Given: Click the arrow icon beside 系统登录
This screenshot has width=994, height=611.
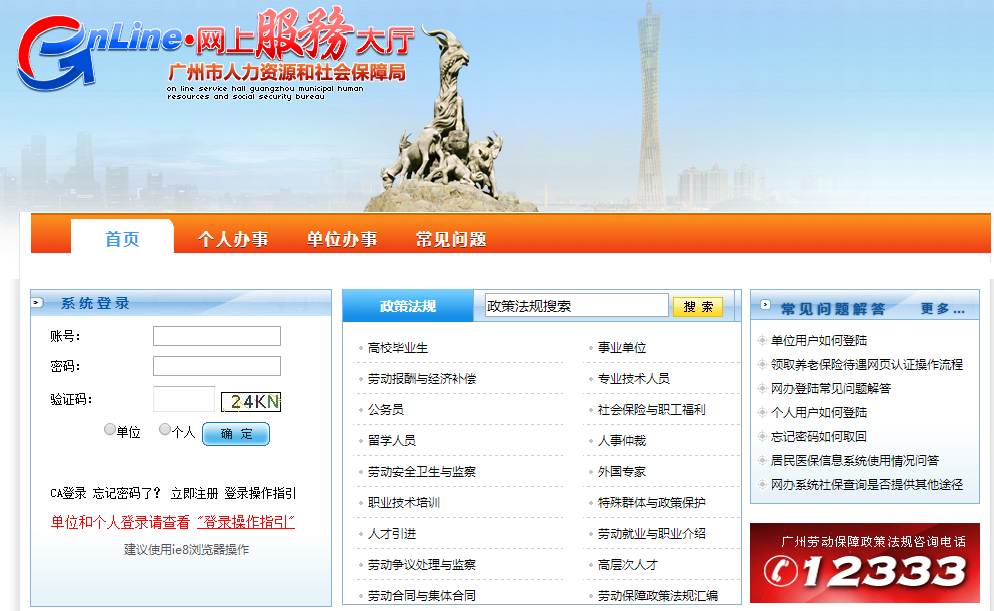Looking at the screenshot, I should [38, 303].
